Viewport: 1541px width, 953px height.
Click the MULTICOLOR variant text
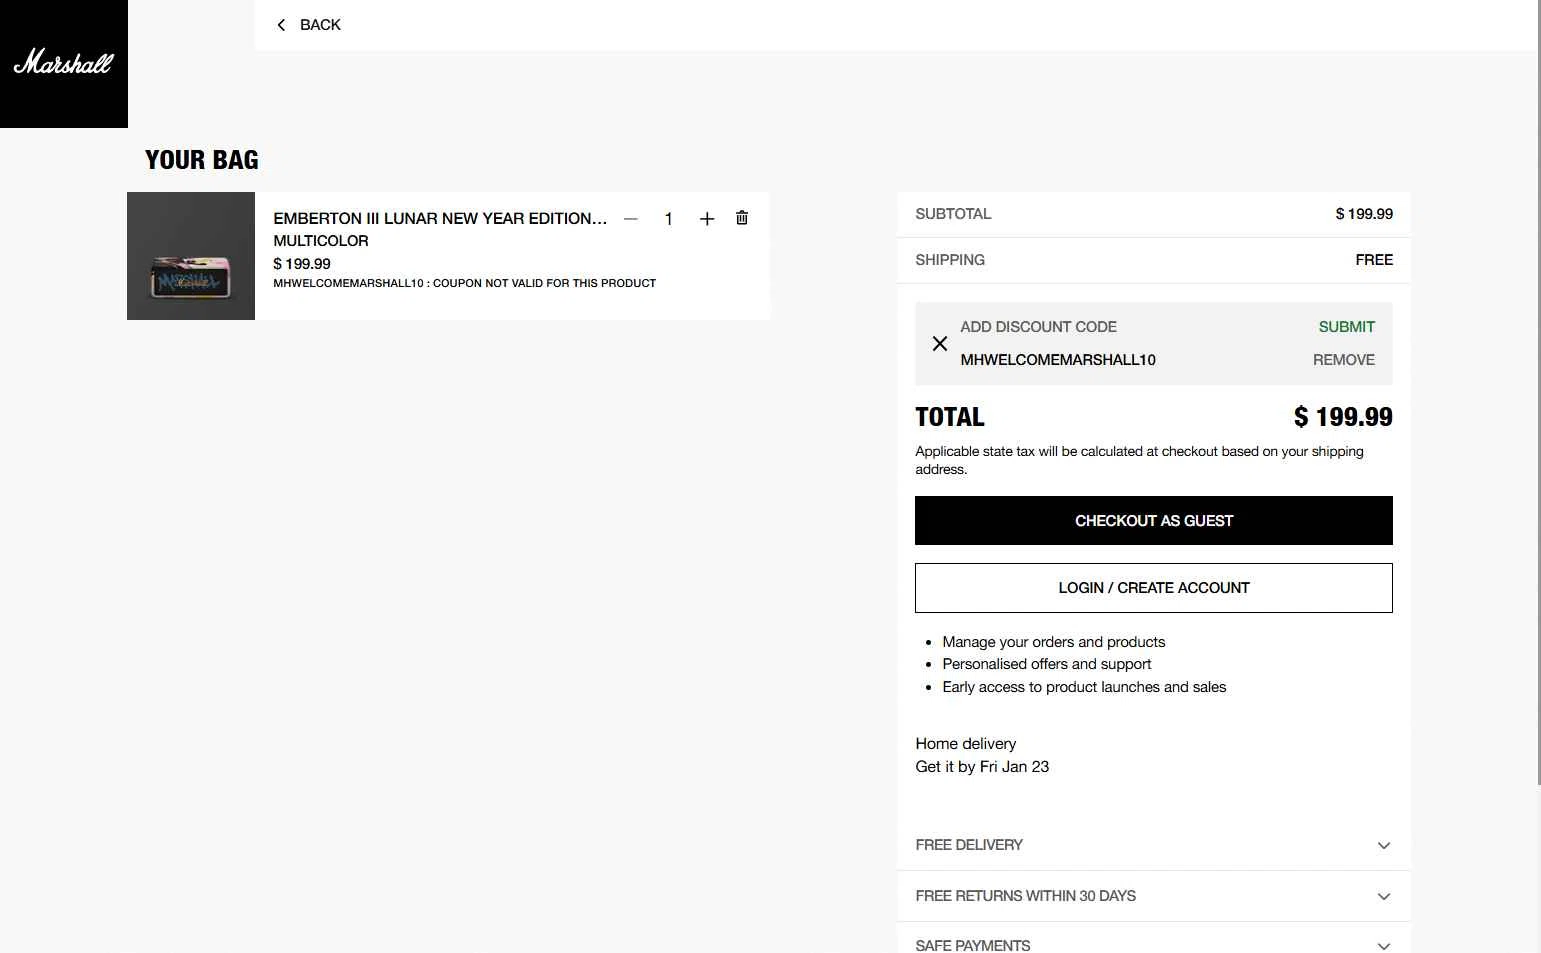(x=321, y=241)
